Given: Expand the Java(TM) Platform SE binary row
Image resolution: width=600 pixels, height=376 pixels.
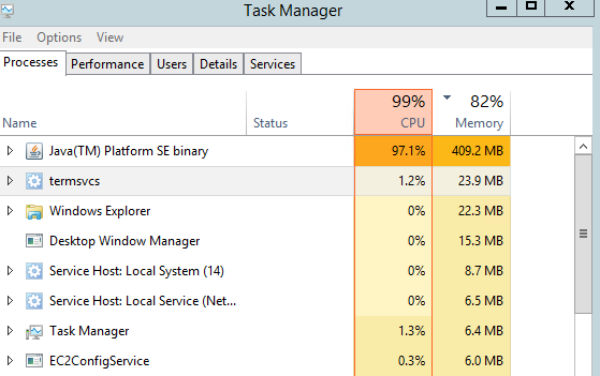Looking at the screenshot, I should pyautogui.click(x=10, y=151).
